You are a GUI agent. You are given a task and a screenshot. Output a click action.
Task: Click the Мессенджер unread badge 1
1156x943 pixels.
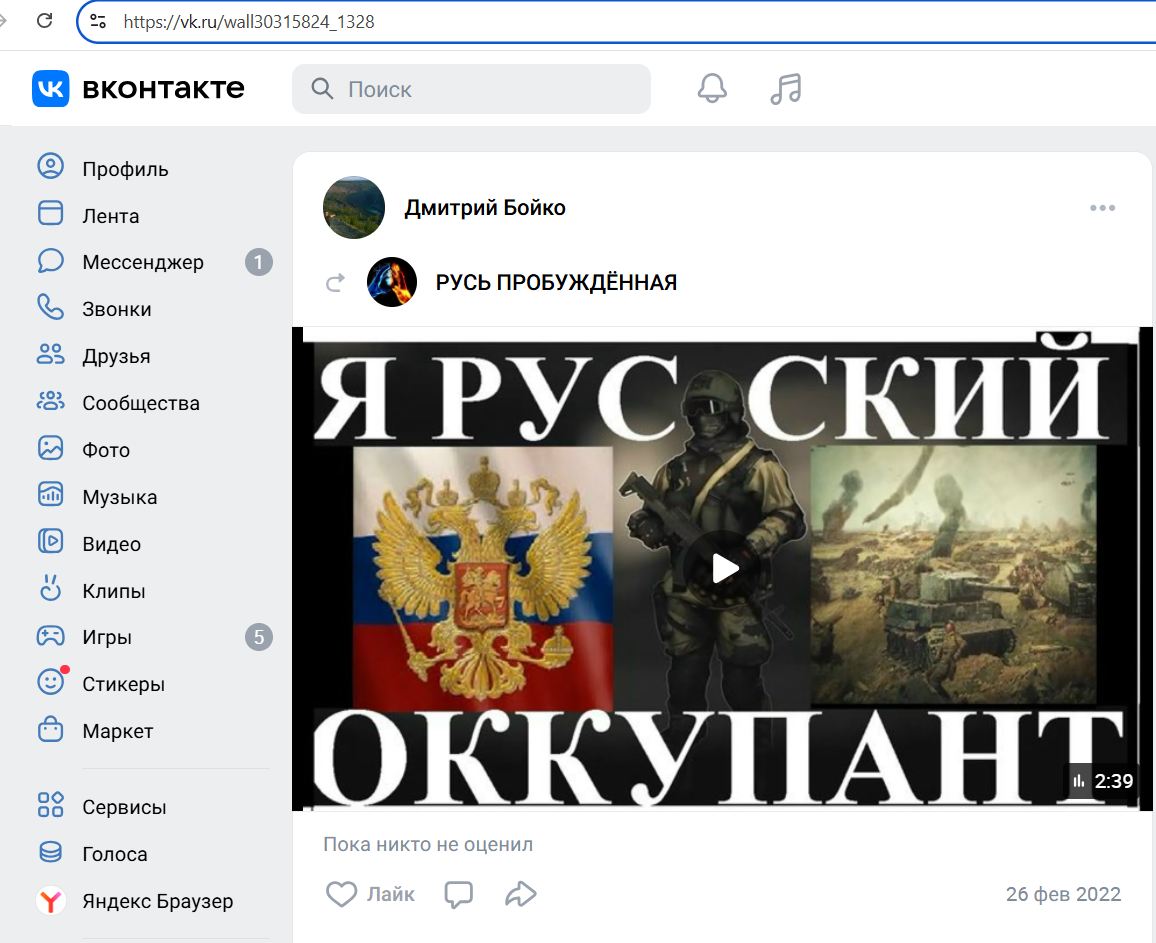259,262
